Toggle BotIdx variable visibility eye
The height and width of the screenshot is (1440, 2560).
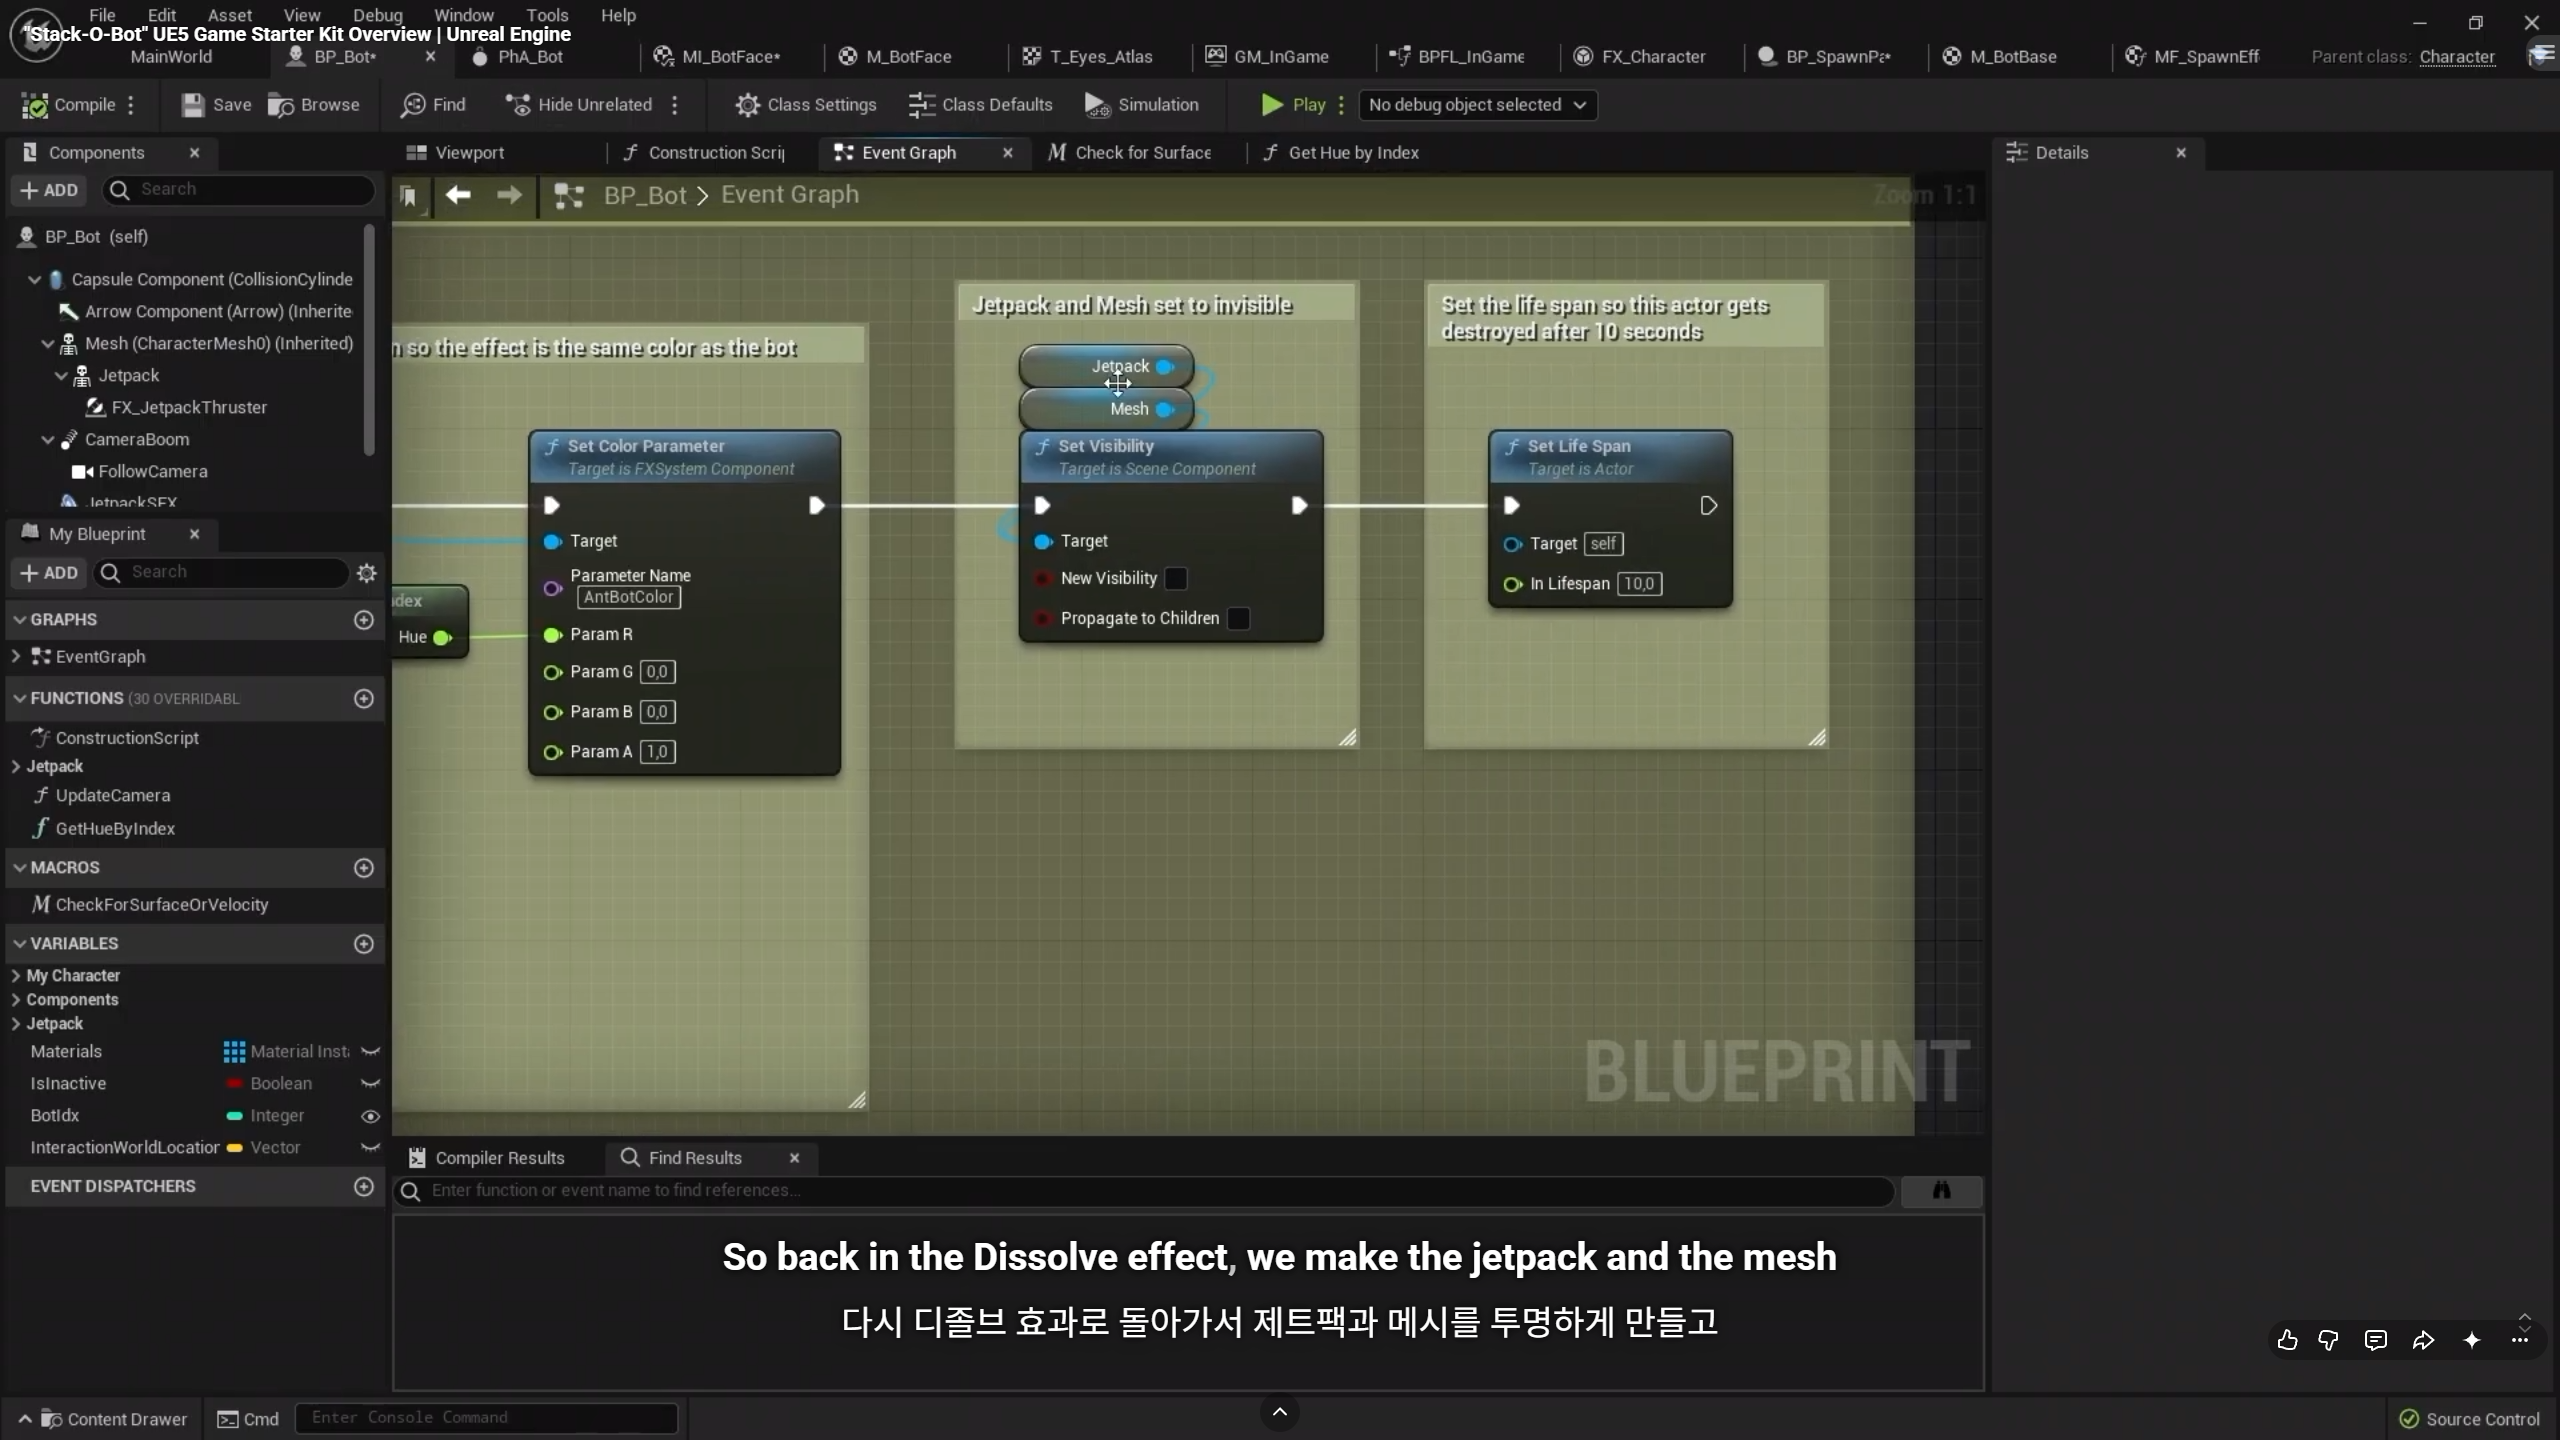[370, 1116]
